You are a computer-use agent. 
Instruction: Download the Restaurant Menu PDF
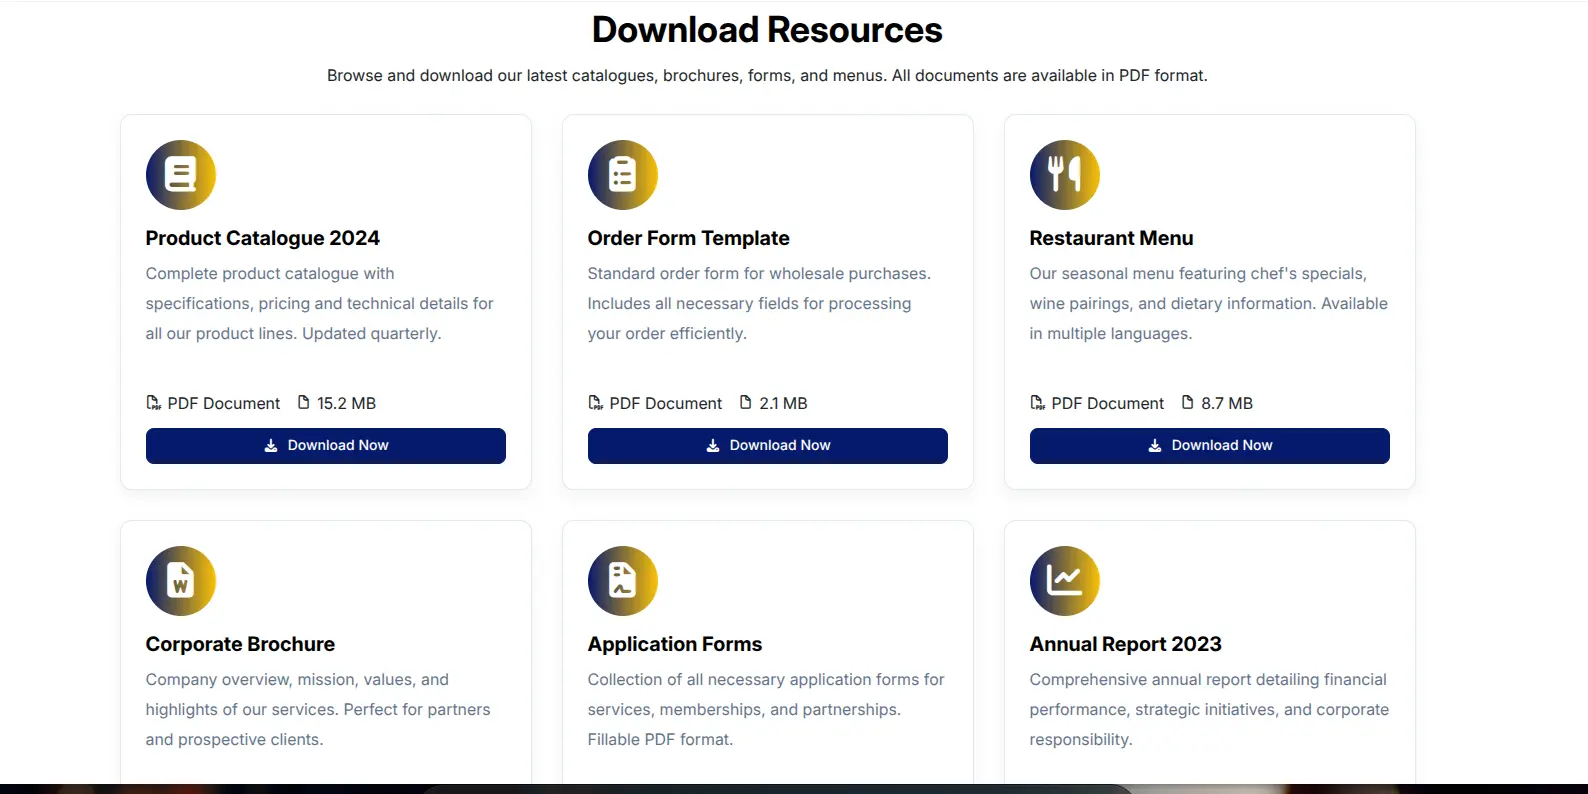pos(1210,446)
